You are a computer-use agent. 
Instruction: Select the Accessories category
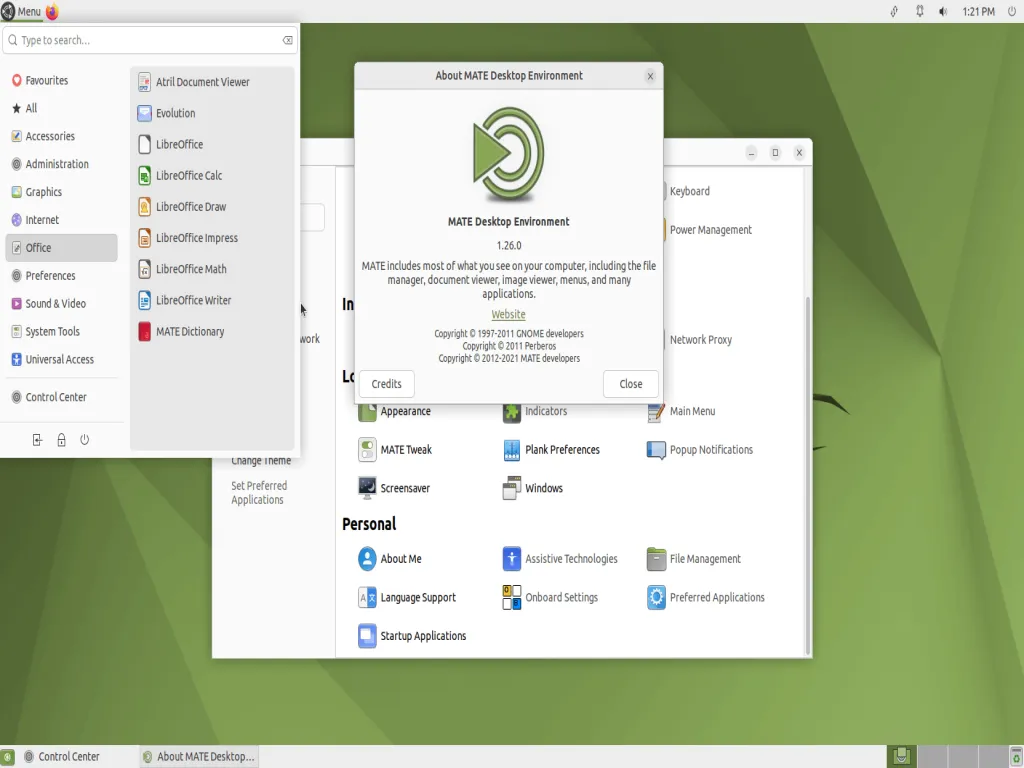[x=61, y=136]
